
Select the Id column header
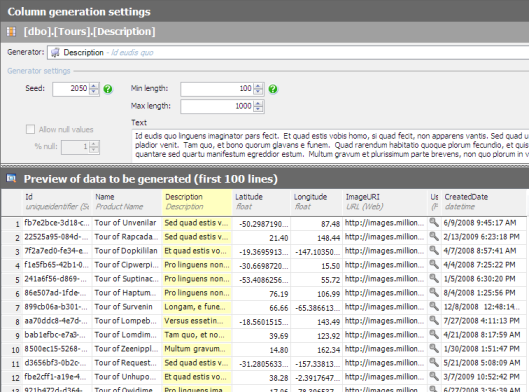point(57,202)
